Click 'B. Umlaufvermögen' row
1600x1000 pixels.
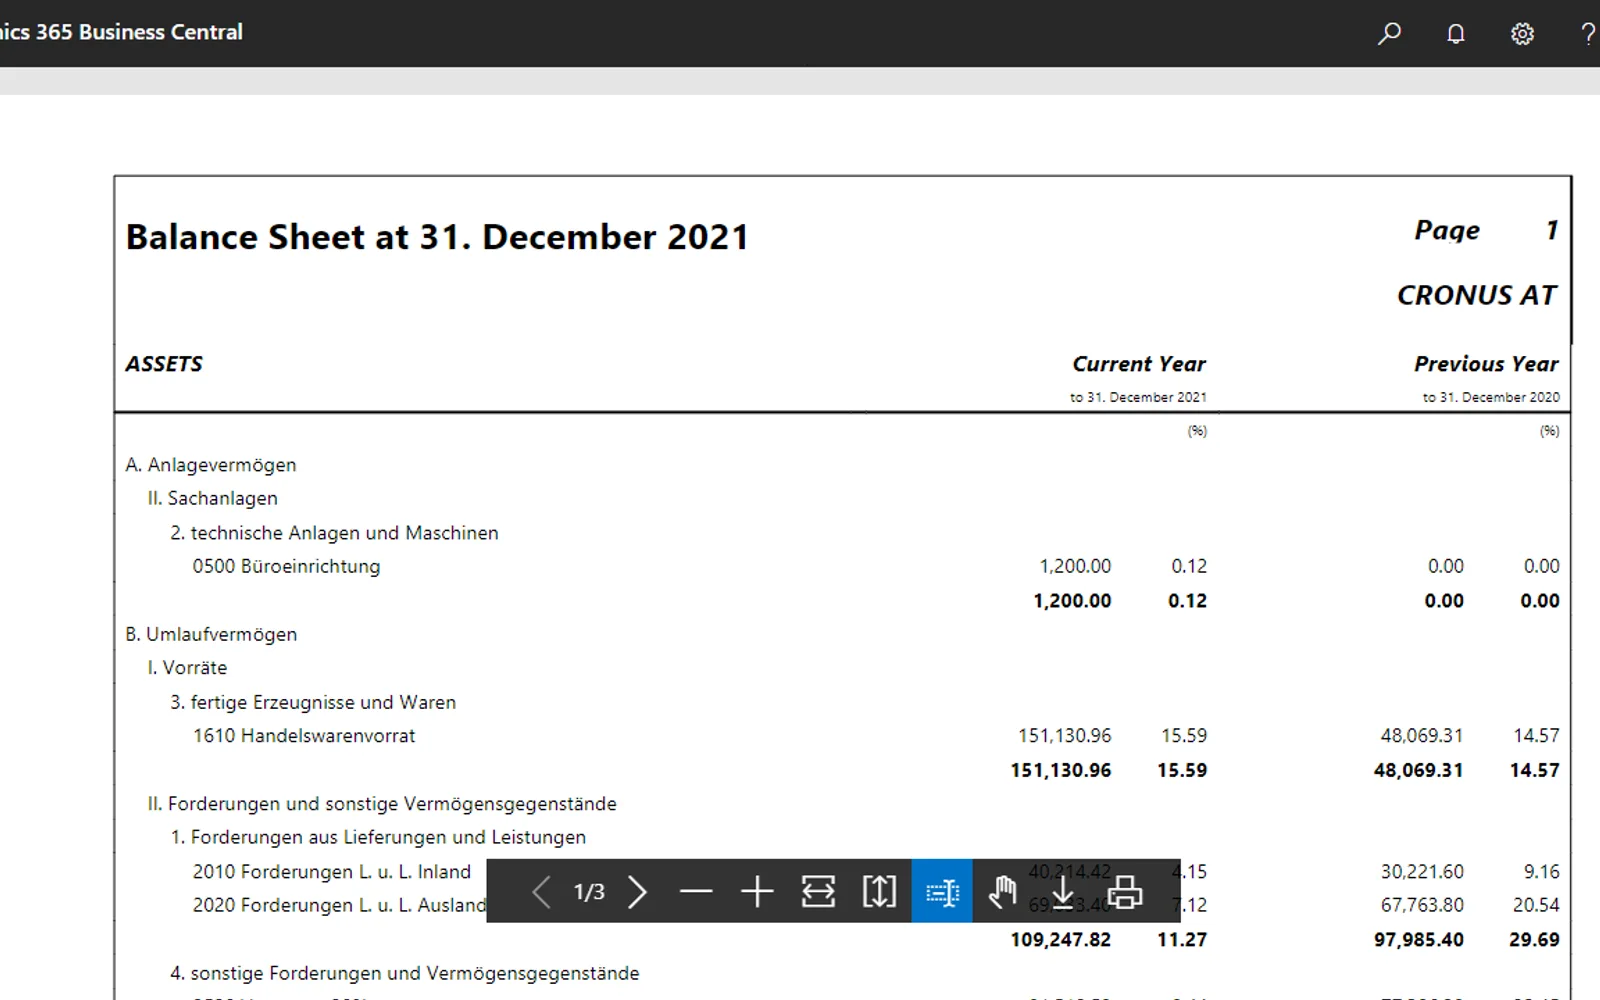(211, 634)
